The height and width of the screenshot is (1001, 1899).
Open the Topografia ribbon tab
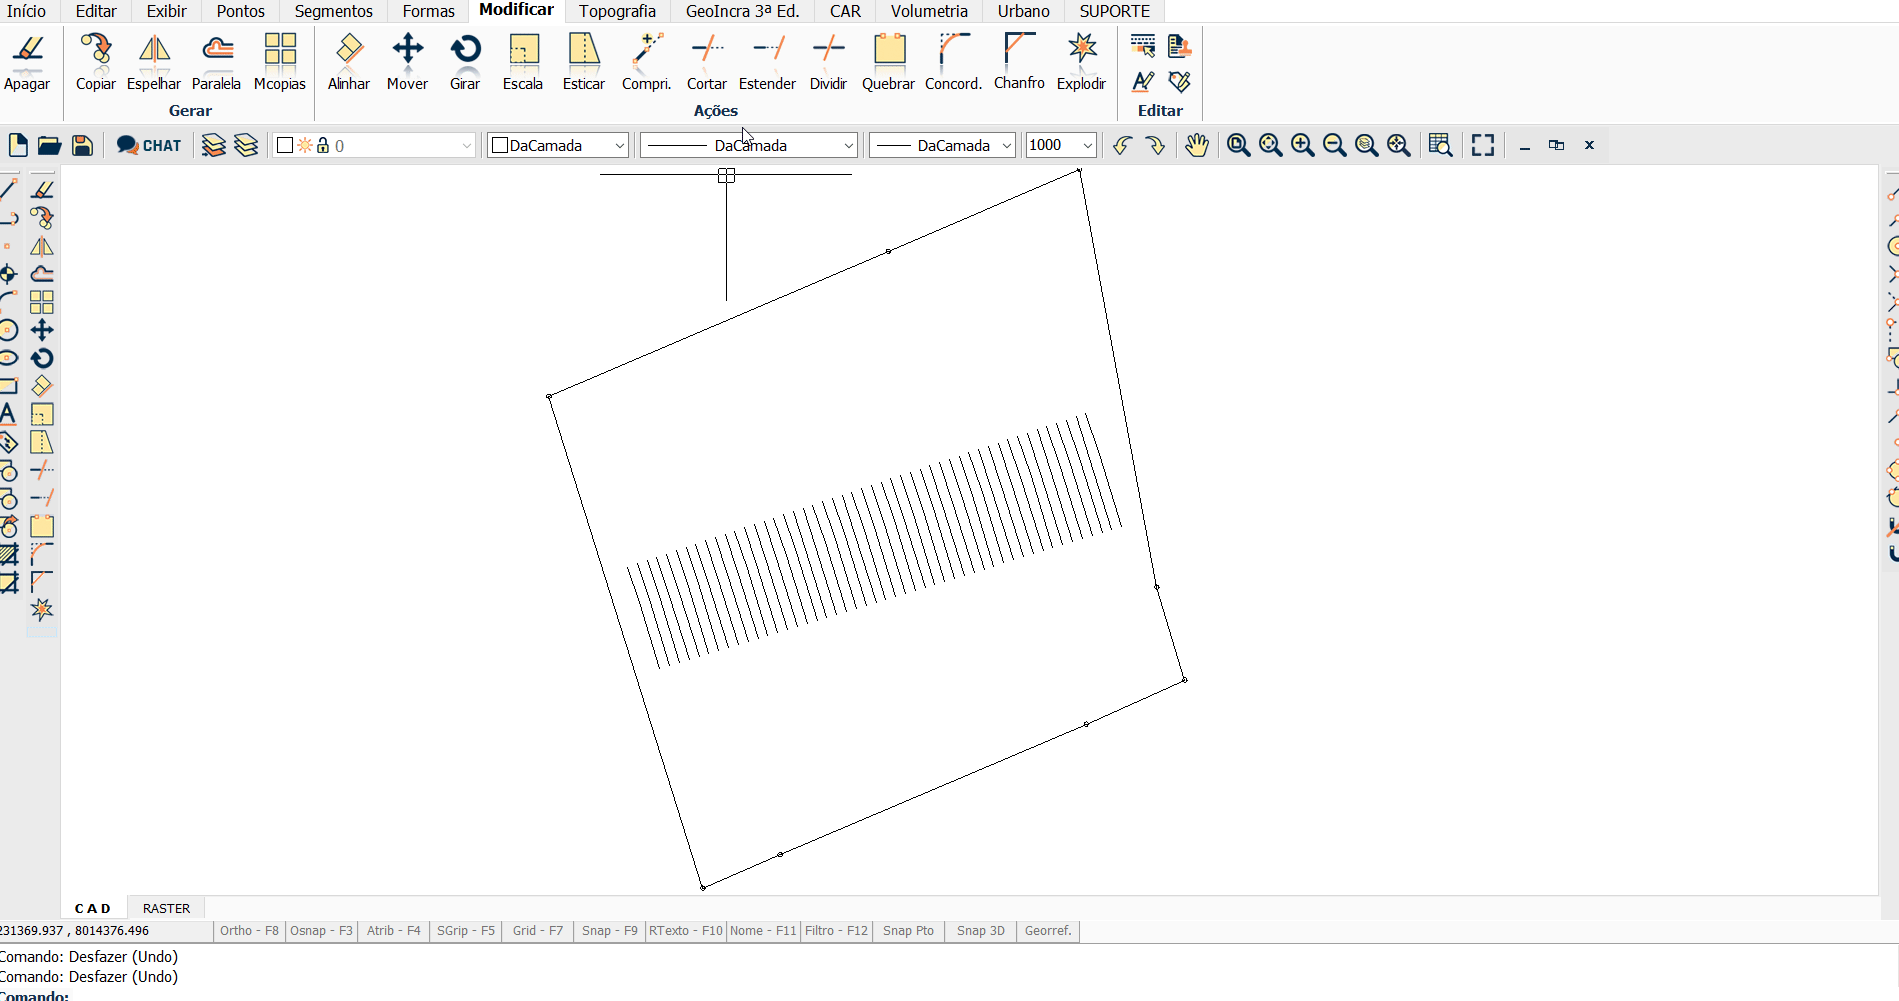pos(617,11)
